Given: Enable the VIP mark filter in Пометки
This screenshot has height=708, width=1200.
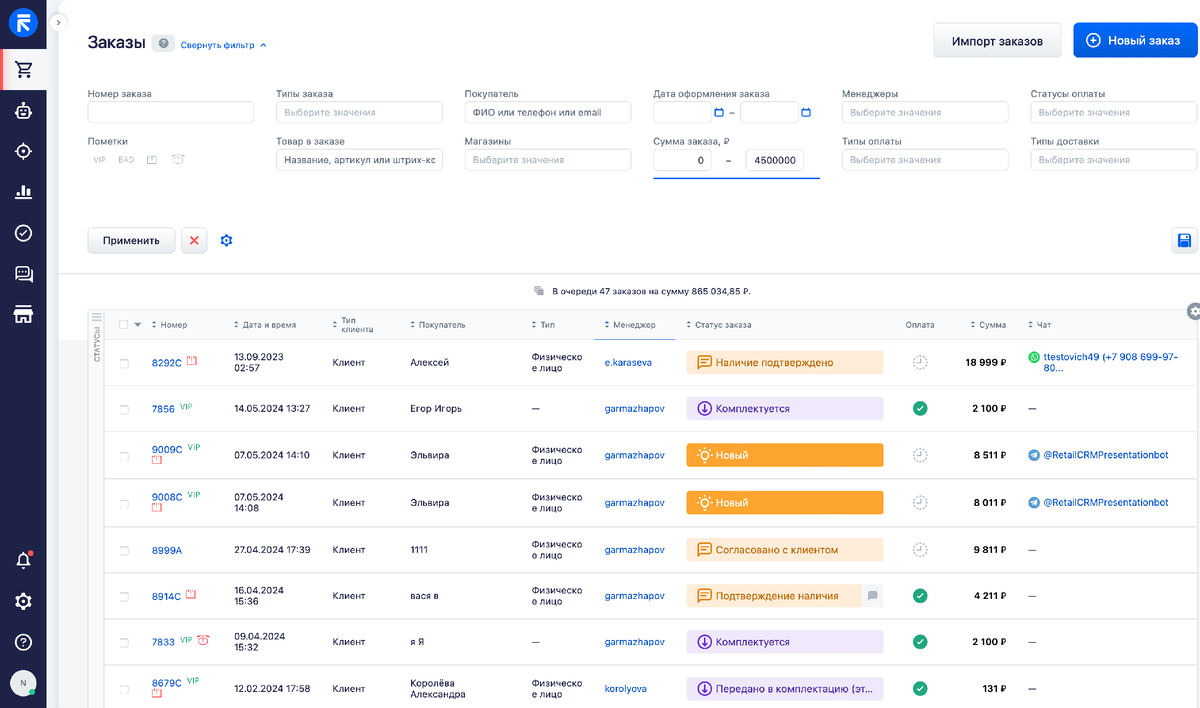Looking at the screenshot, I should 99,159.
